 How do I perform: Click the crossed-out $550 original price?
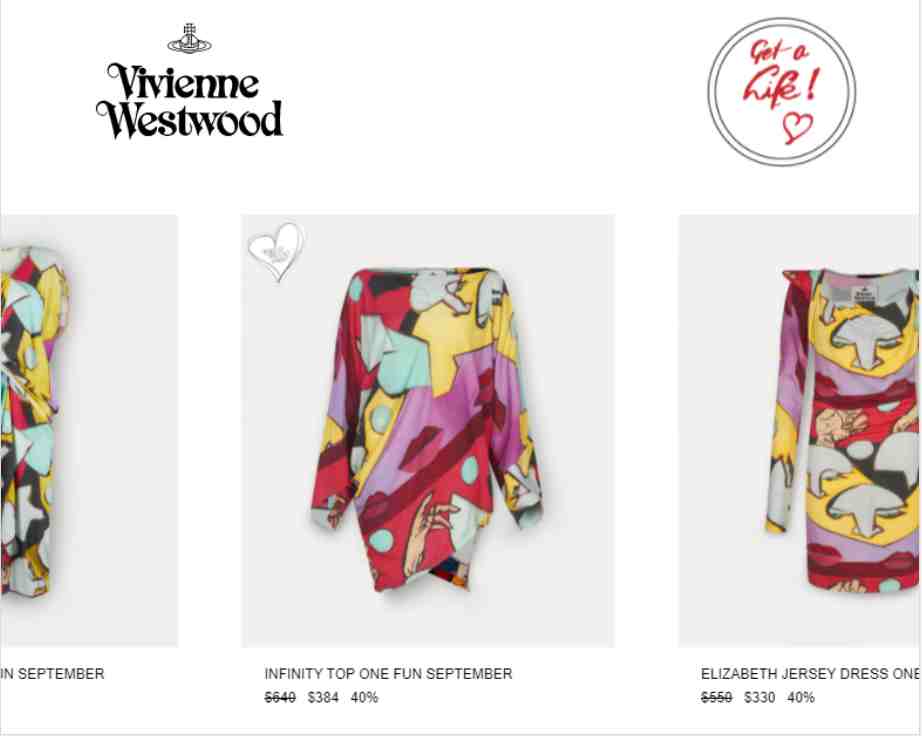click(x=716, y=698)
